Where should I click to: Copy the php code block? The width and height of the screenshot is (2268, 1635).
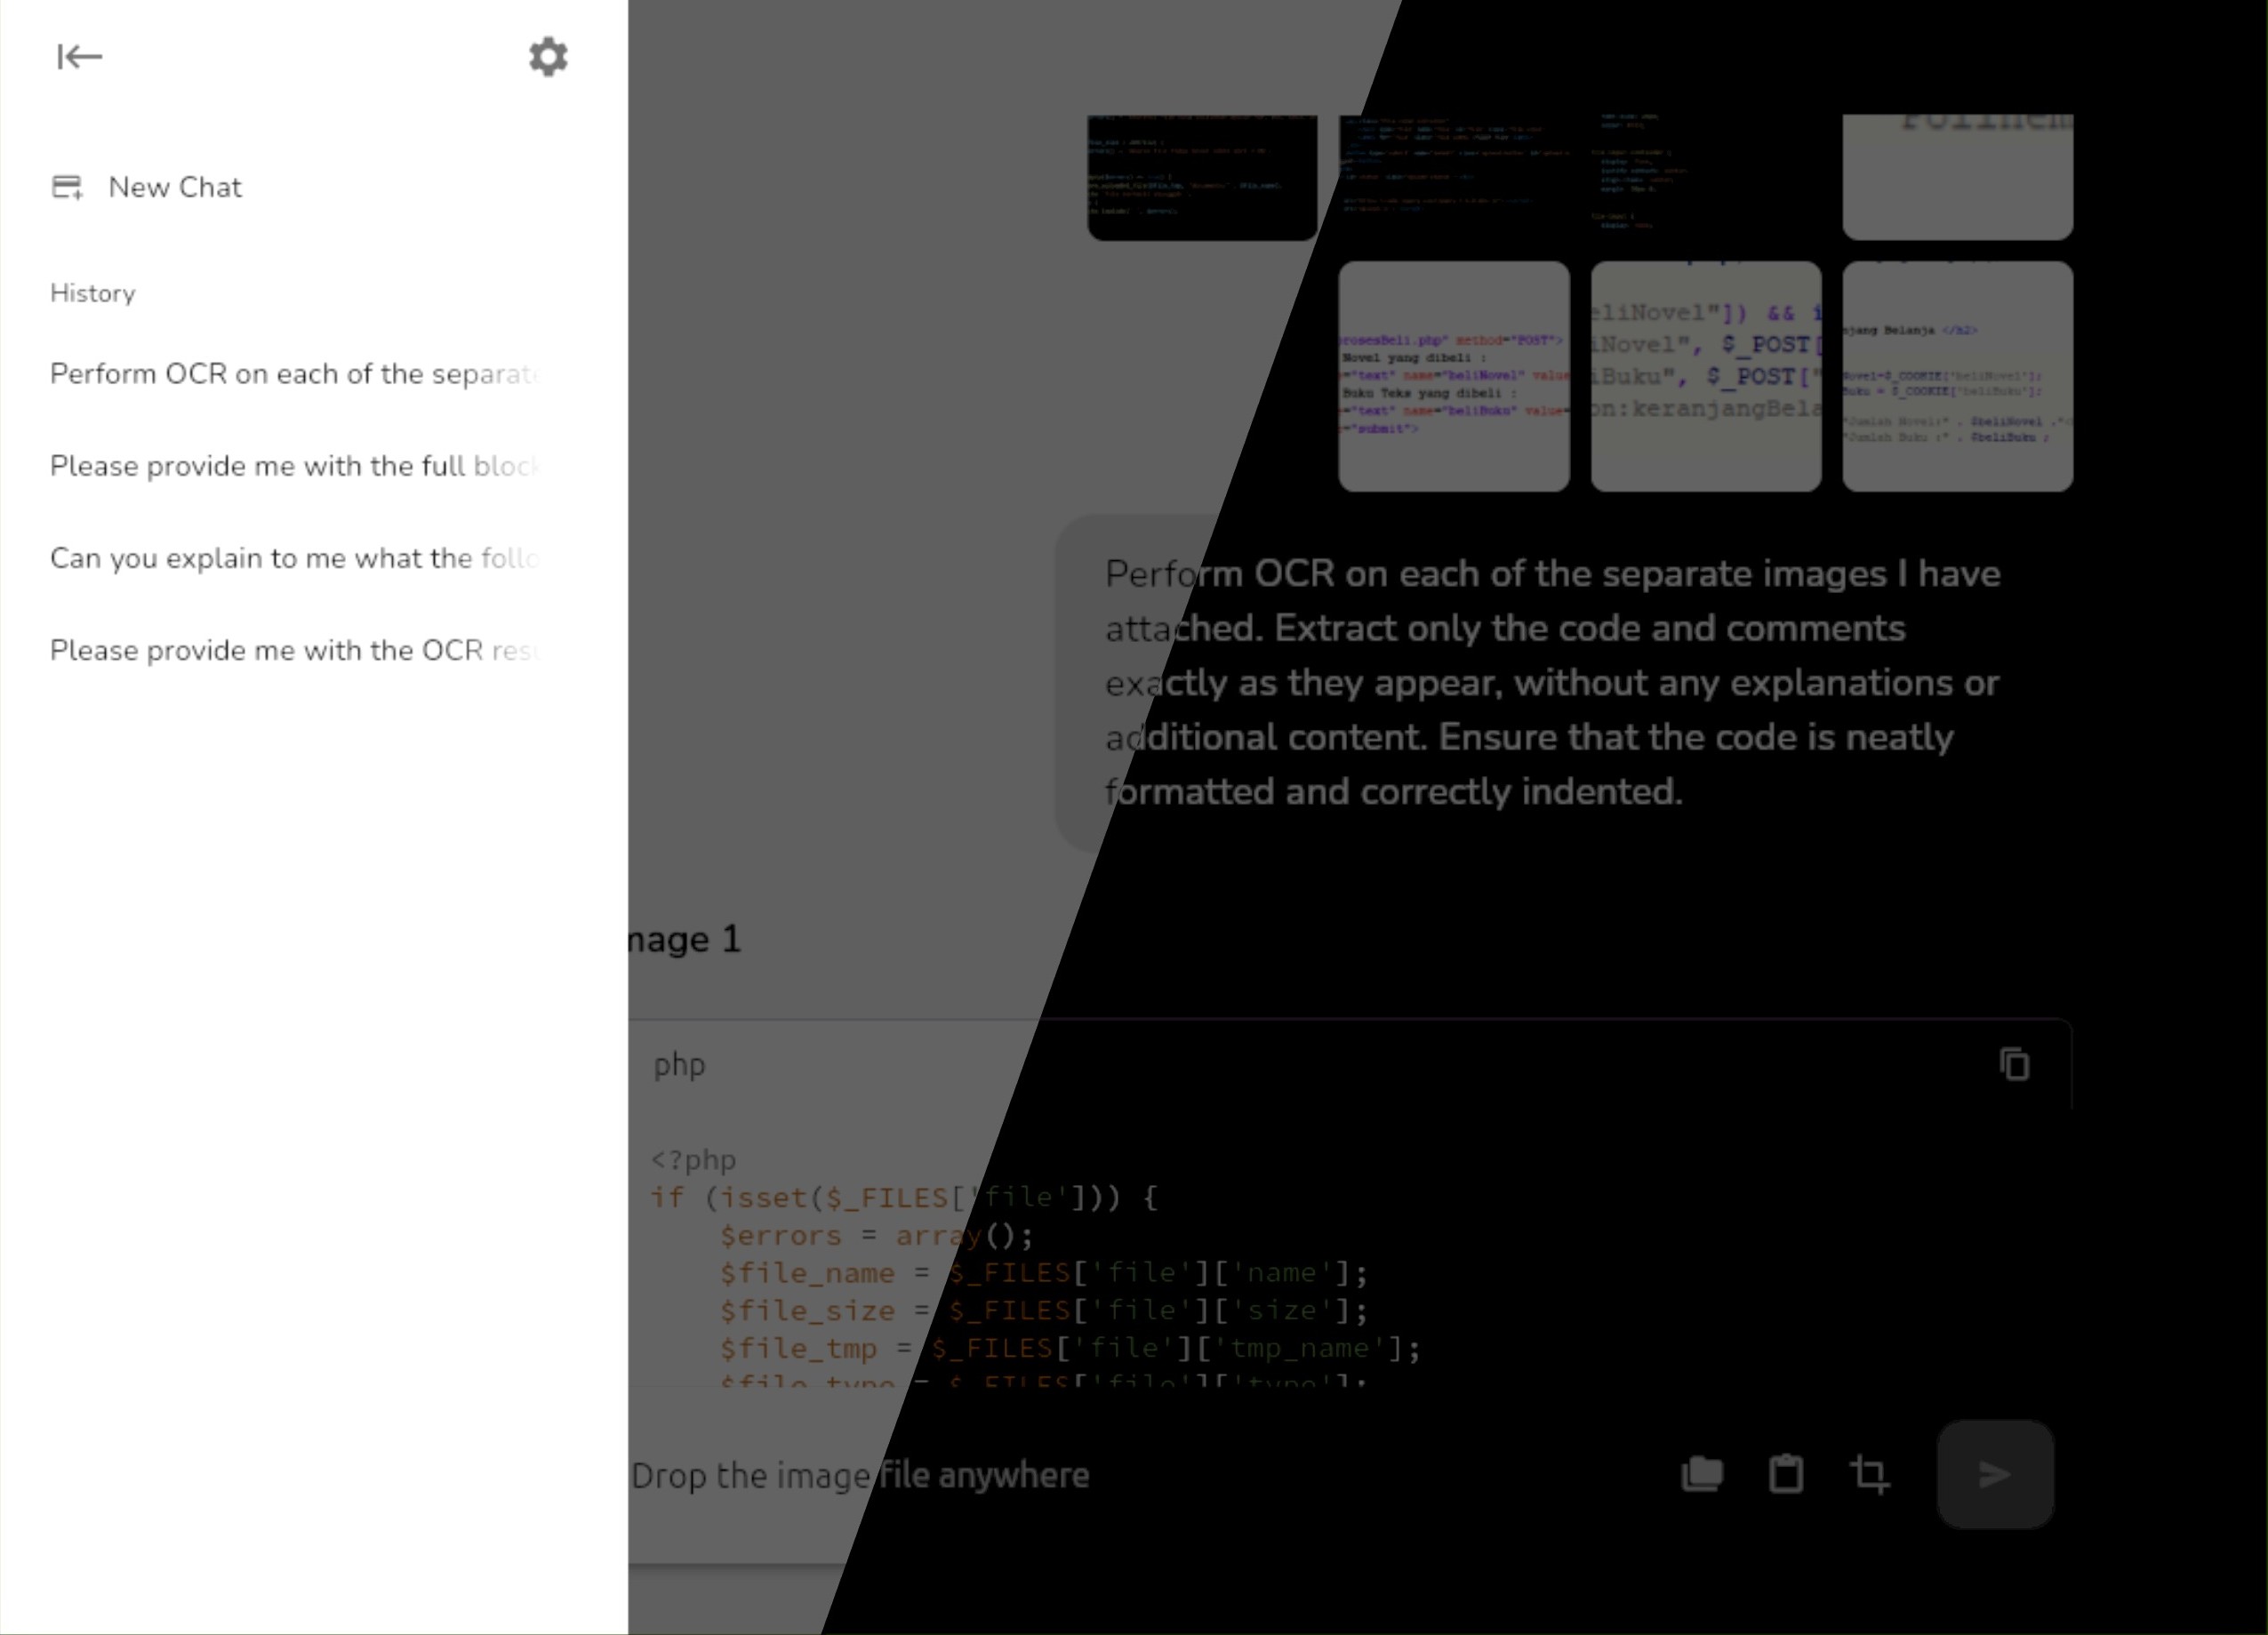[2014, 1064]
